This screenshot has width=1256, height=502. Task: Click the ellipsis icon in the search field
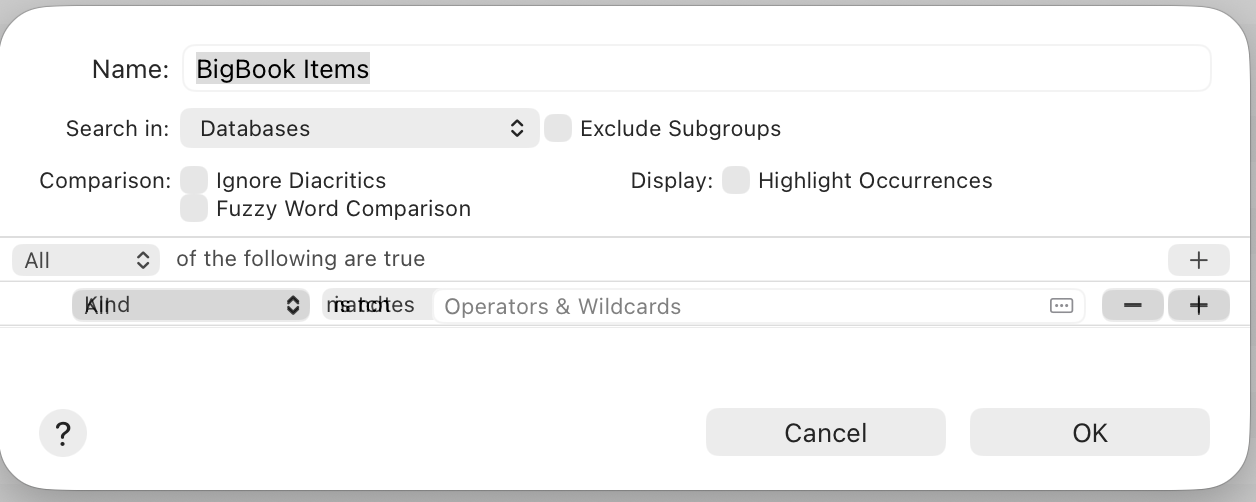1061,306
